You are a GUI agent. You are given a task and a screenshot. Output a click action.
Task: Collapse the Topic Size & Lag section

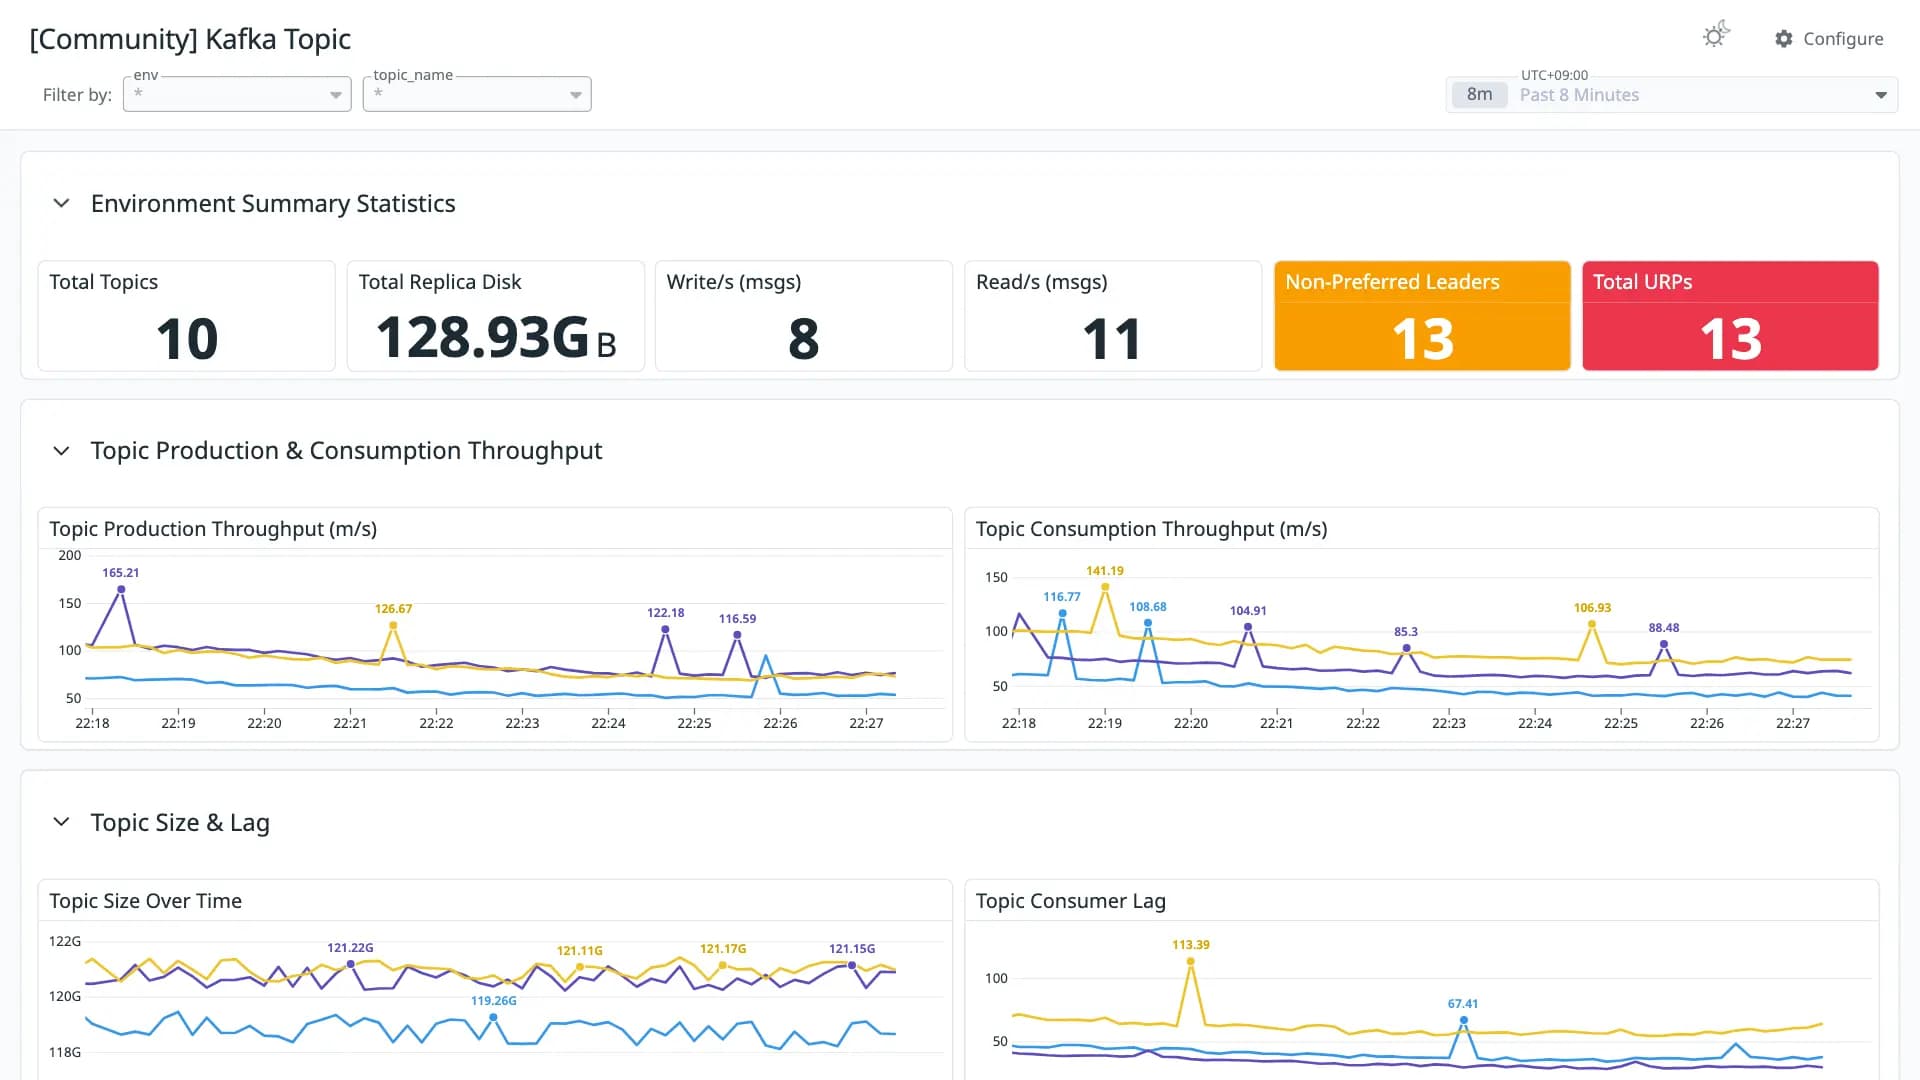tap(61, 822)
